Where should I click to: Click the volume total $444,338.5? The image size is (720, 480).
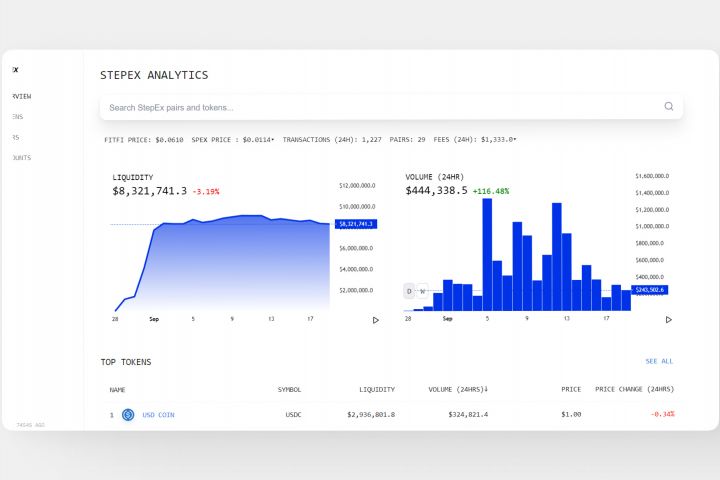(436, 191)
